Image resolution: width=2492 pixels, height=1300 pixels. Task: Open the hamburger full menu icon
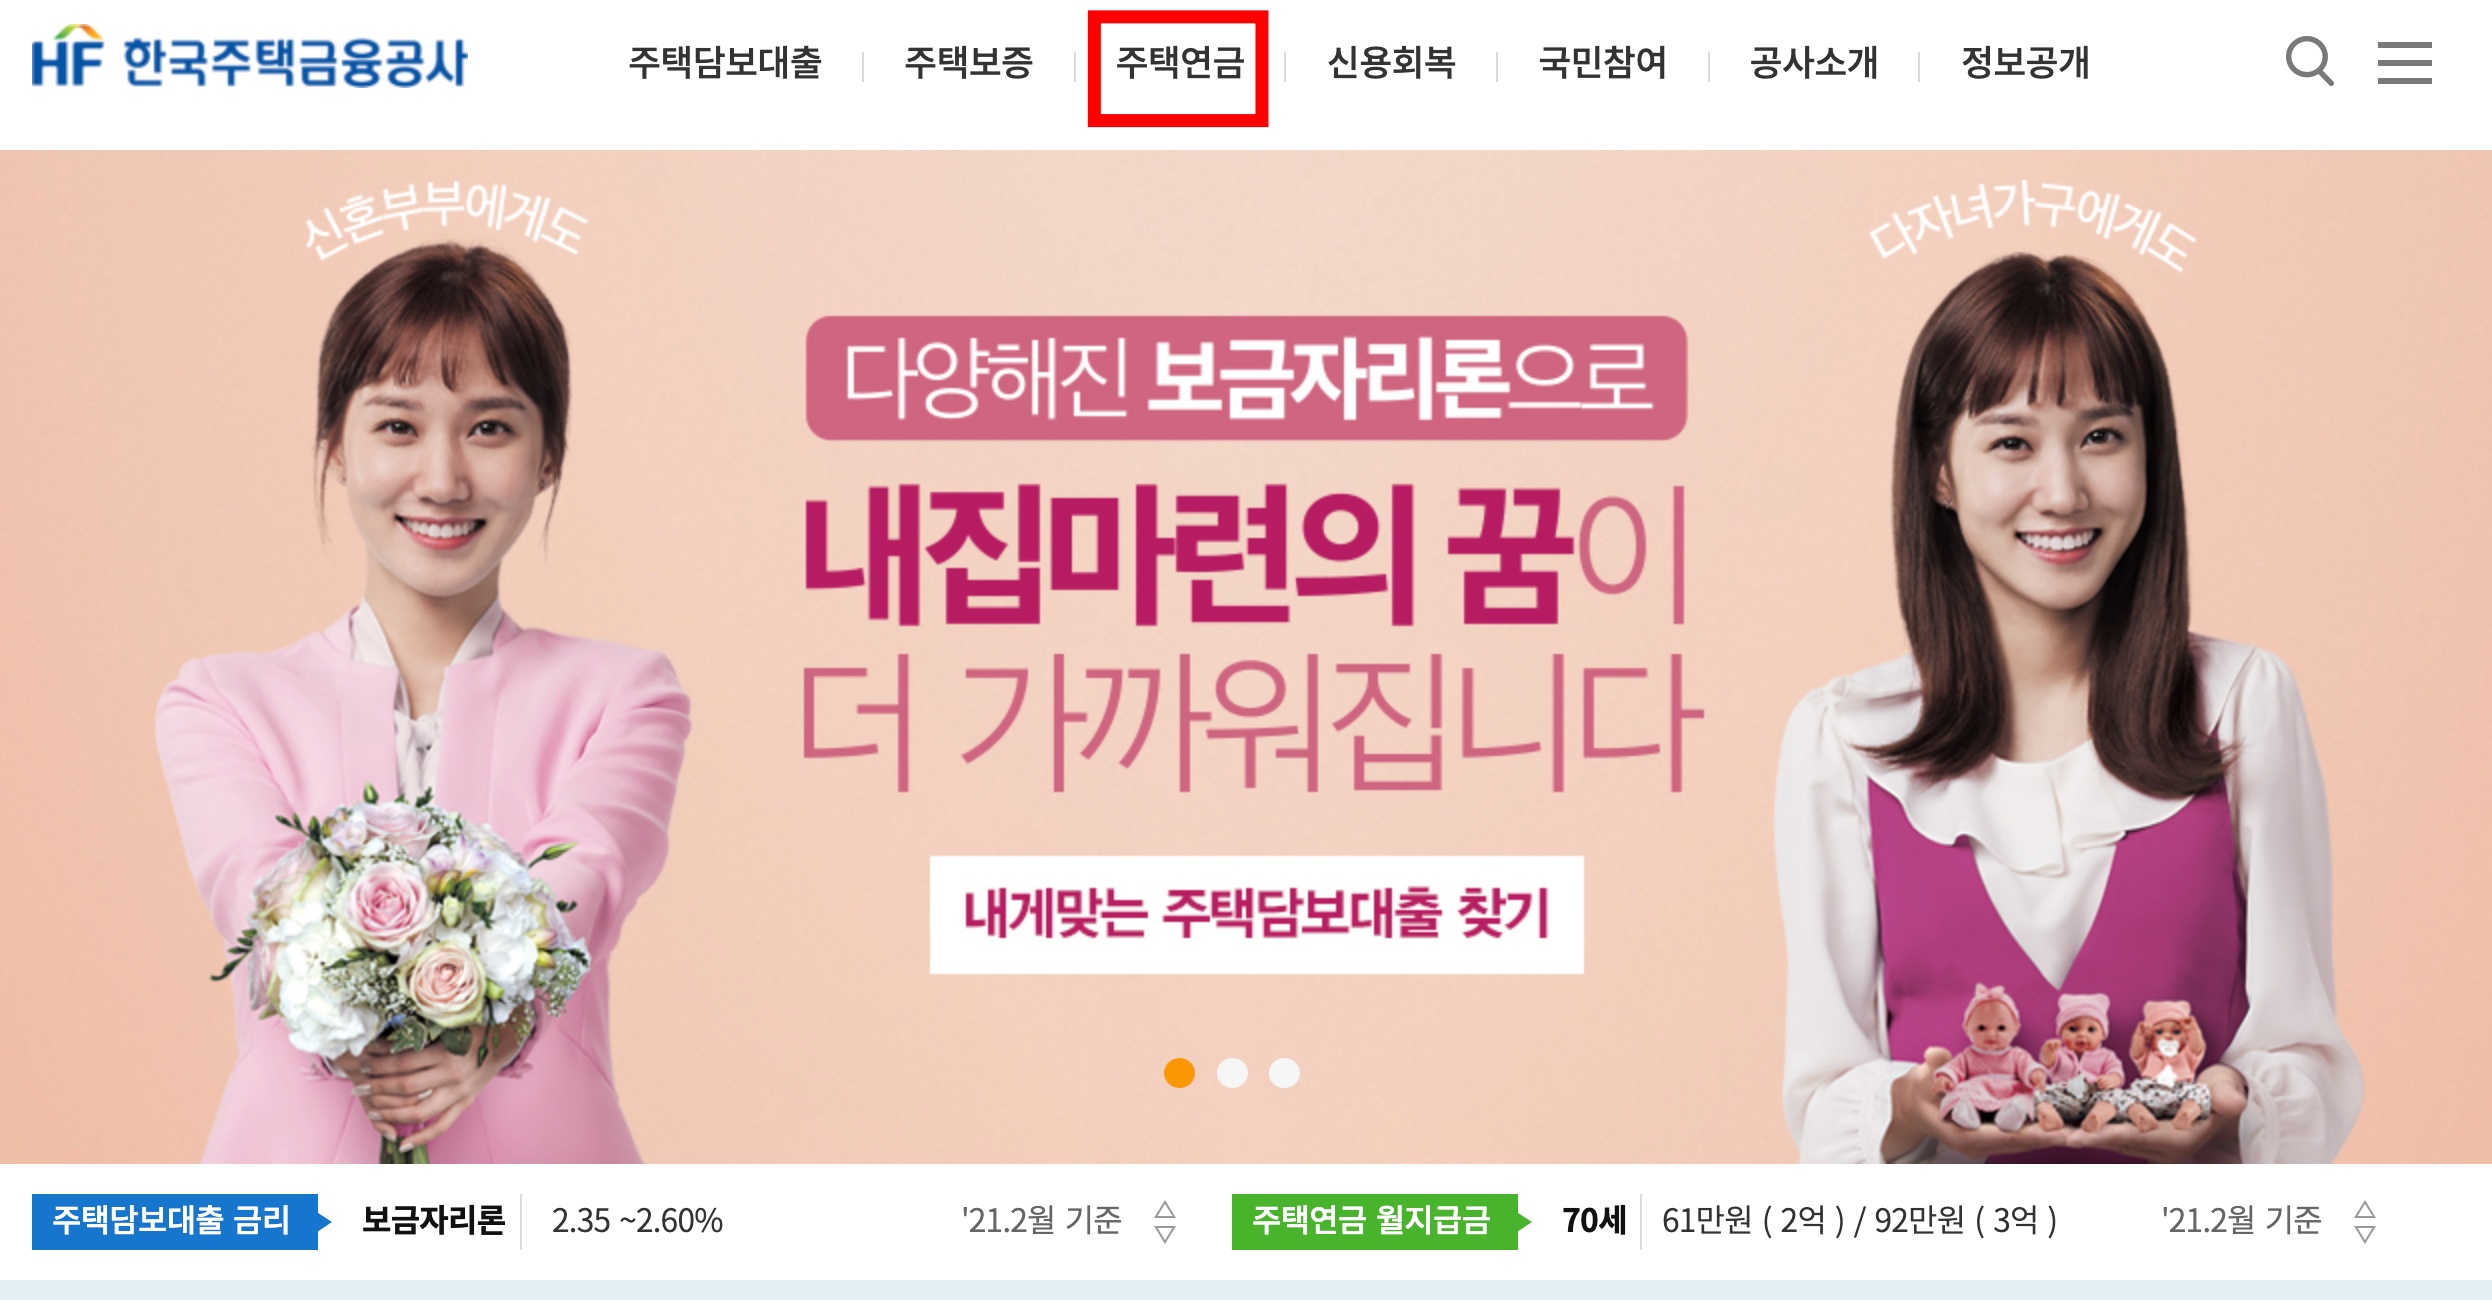click(x=2404, y=62)
